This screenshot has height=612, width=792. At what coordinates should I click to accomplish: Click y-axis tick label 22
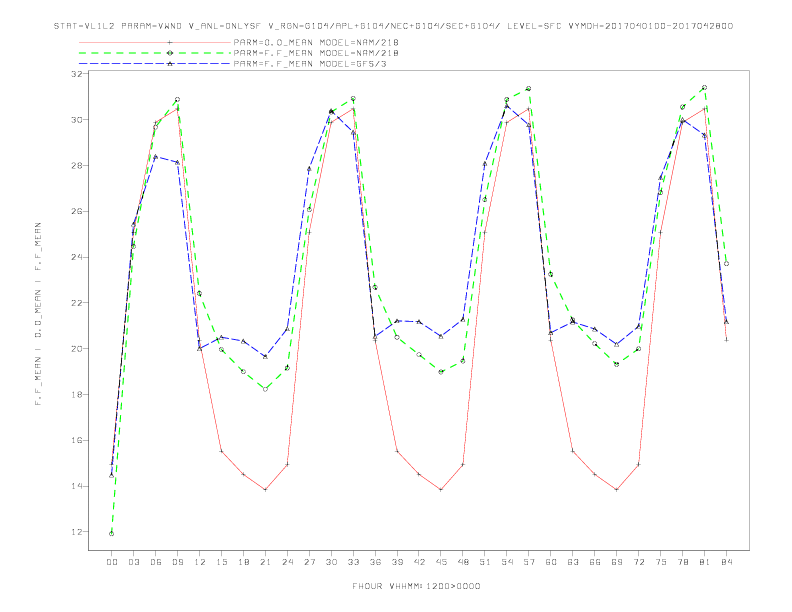coord(76,303)
